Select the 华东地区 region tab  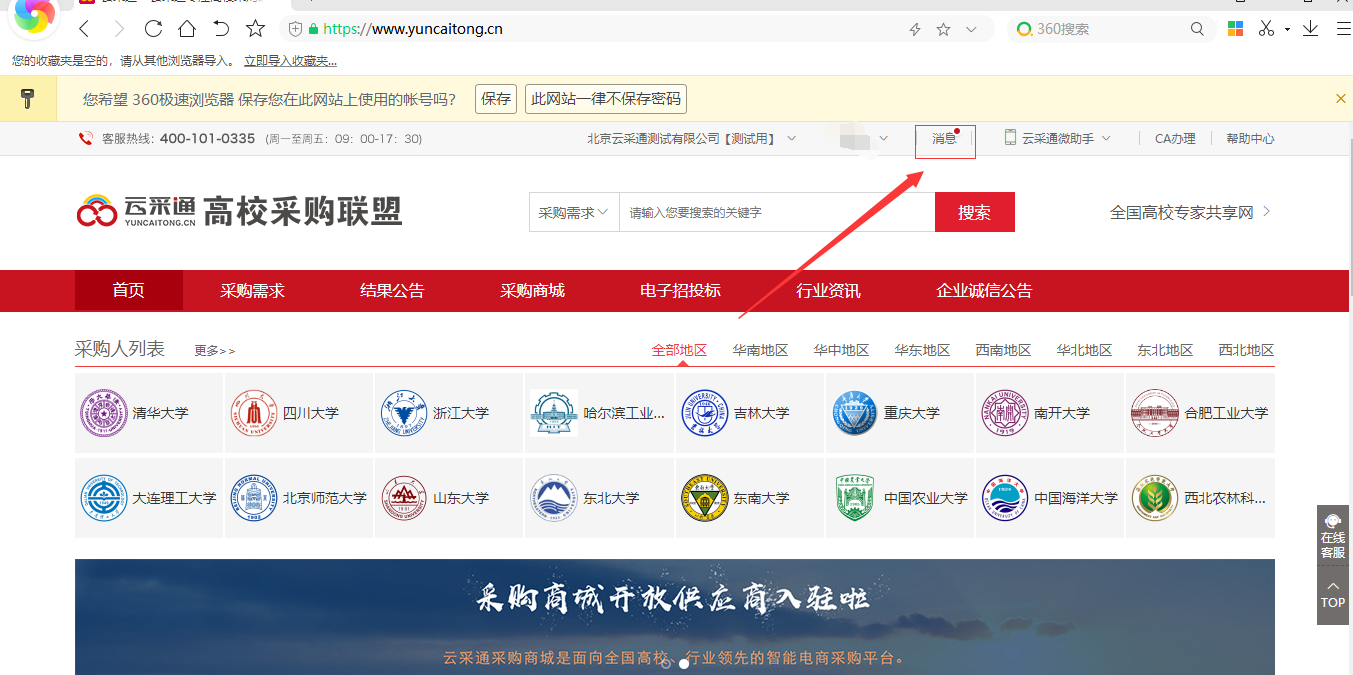click(922, 350)
